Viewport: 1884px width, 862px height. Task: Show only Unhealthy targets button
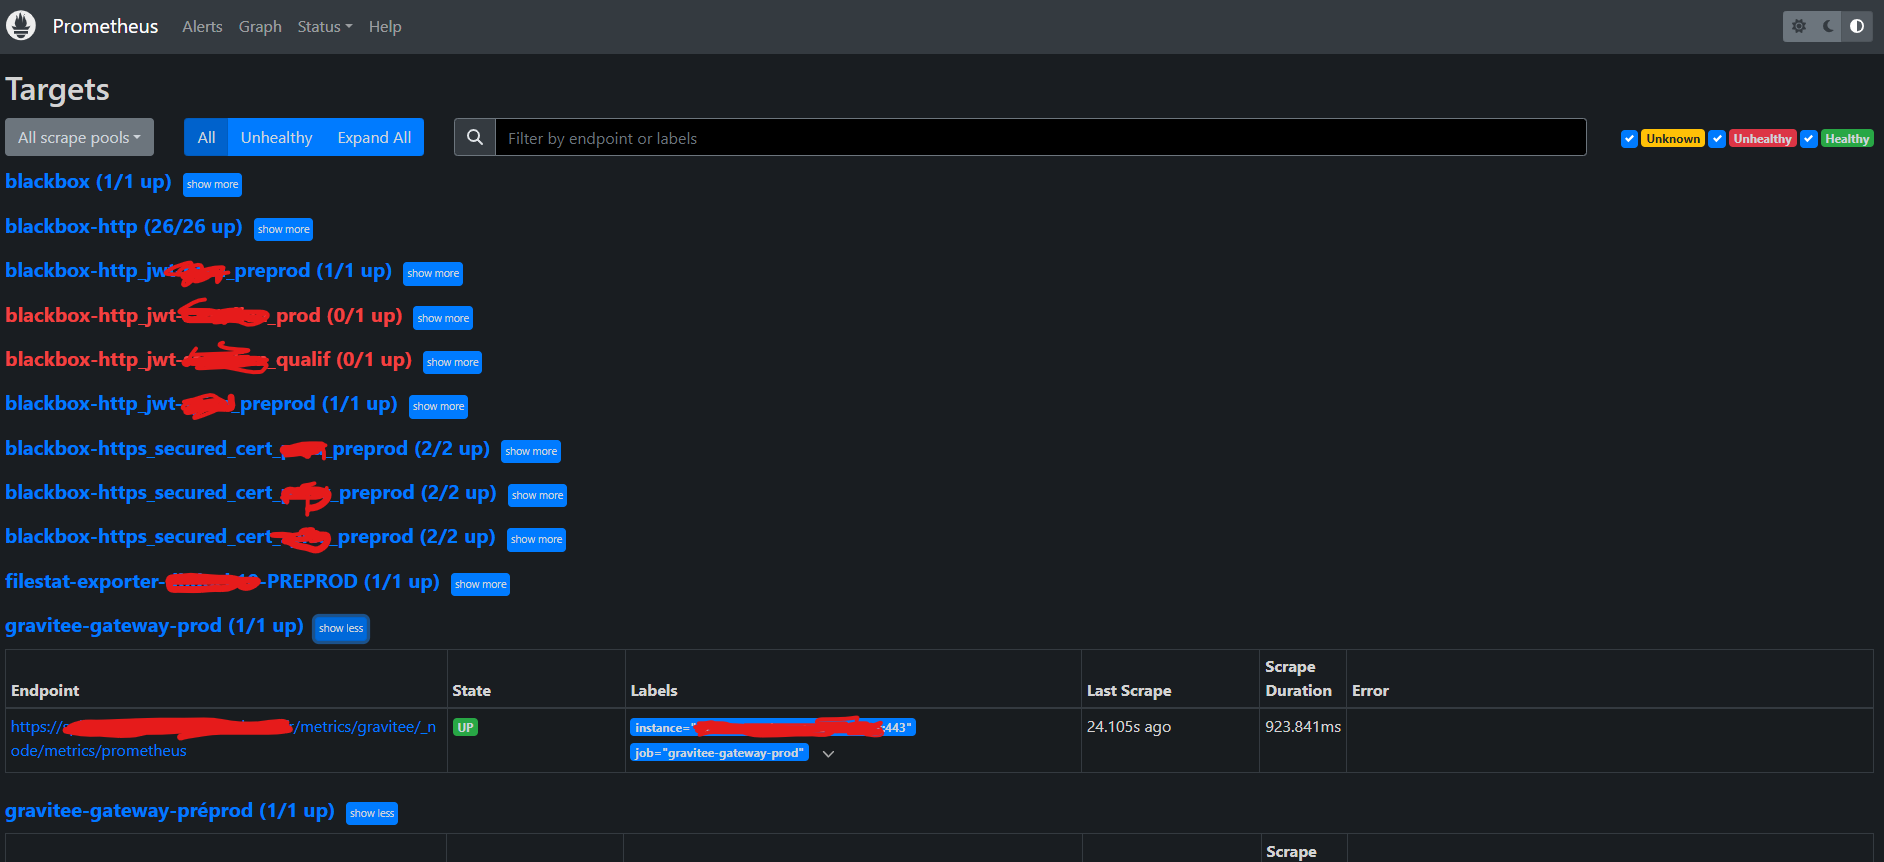point(276,137)
